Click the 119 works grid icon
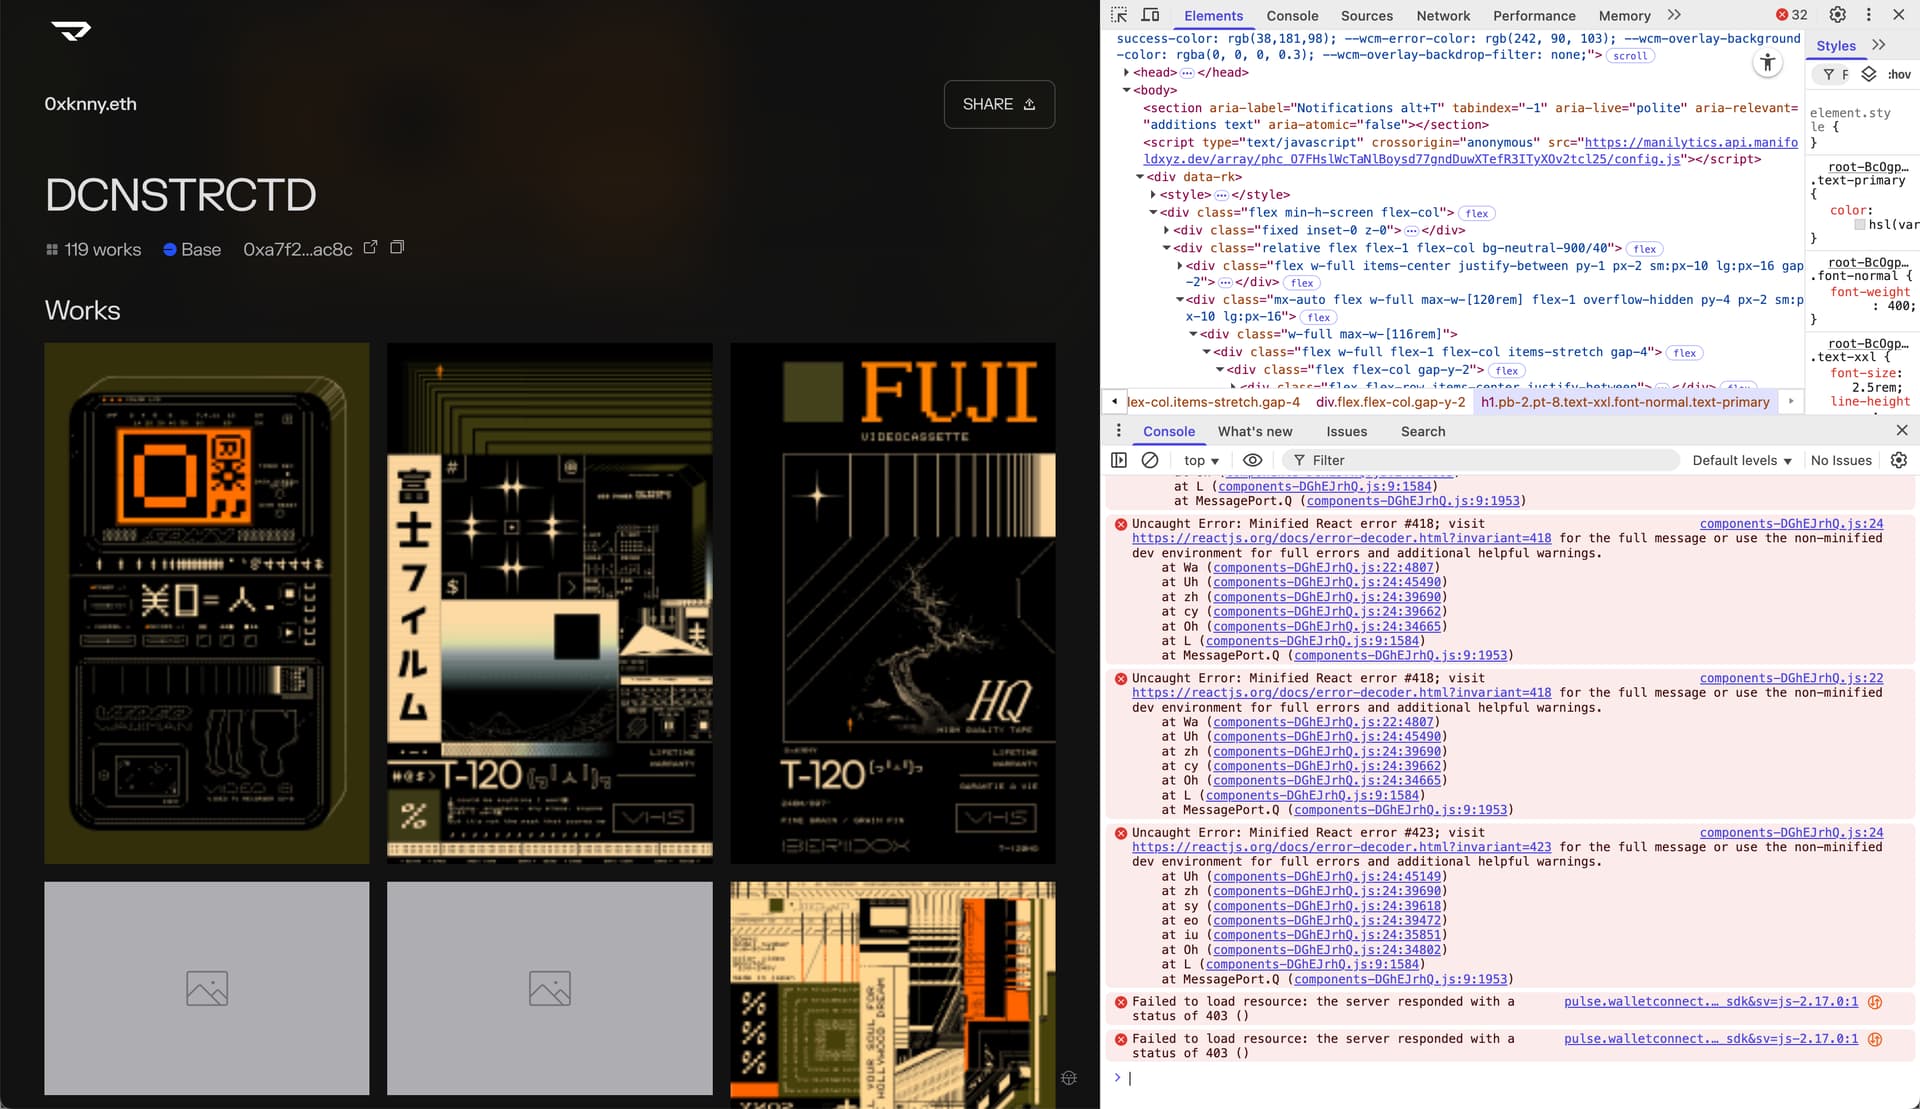The image size is (1920, 1109). pyautogui.click(x=52, y=249)
